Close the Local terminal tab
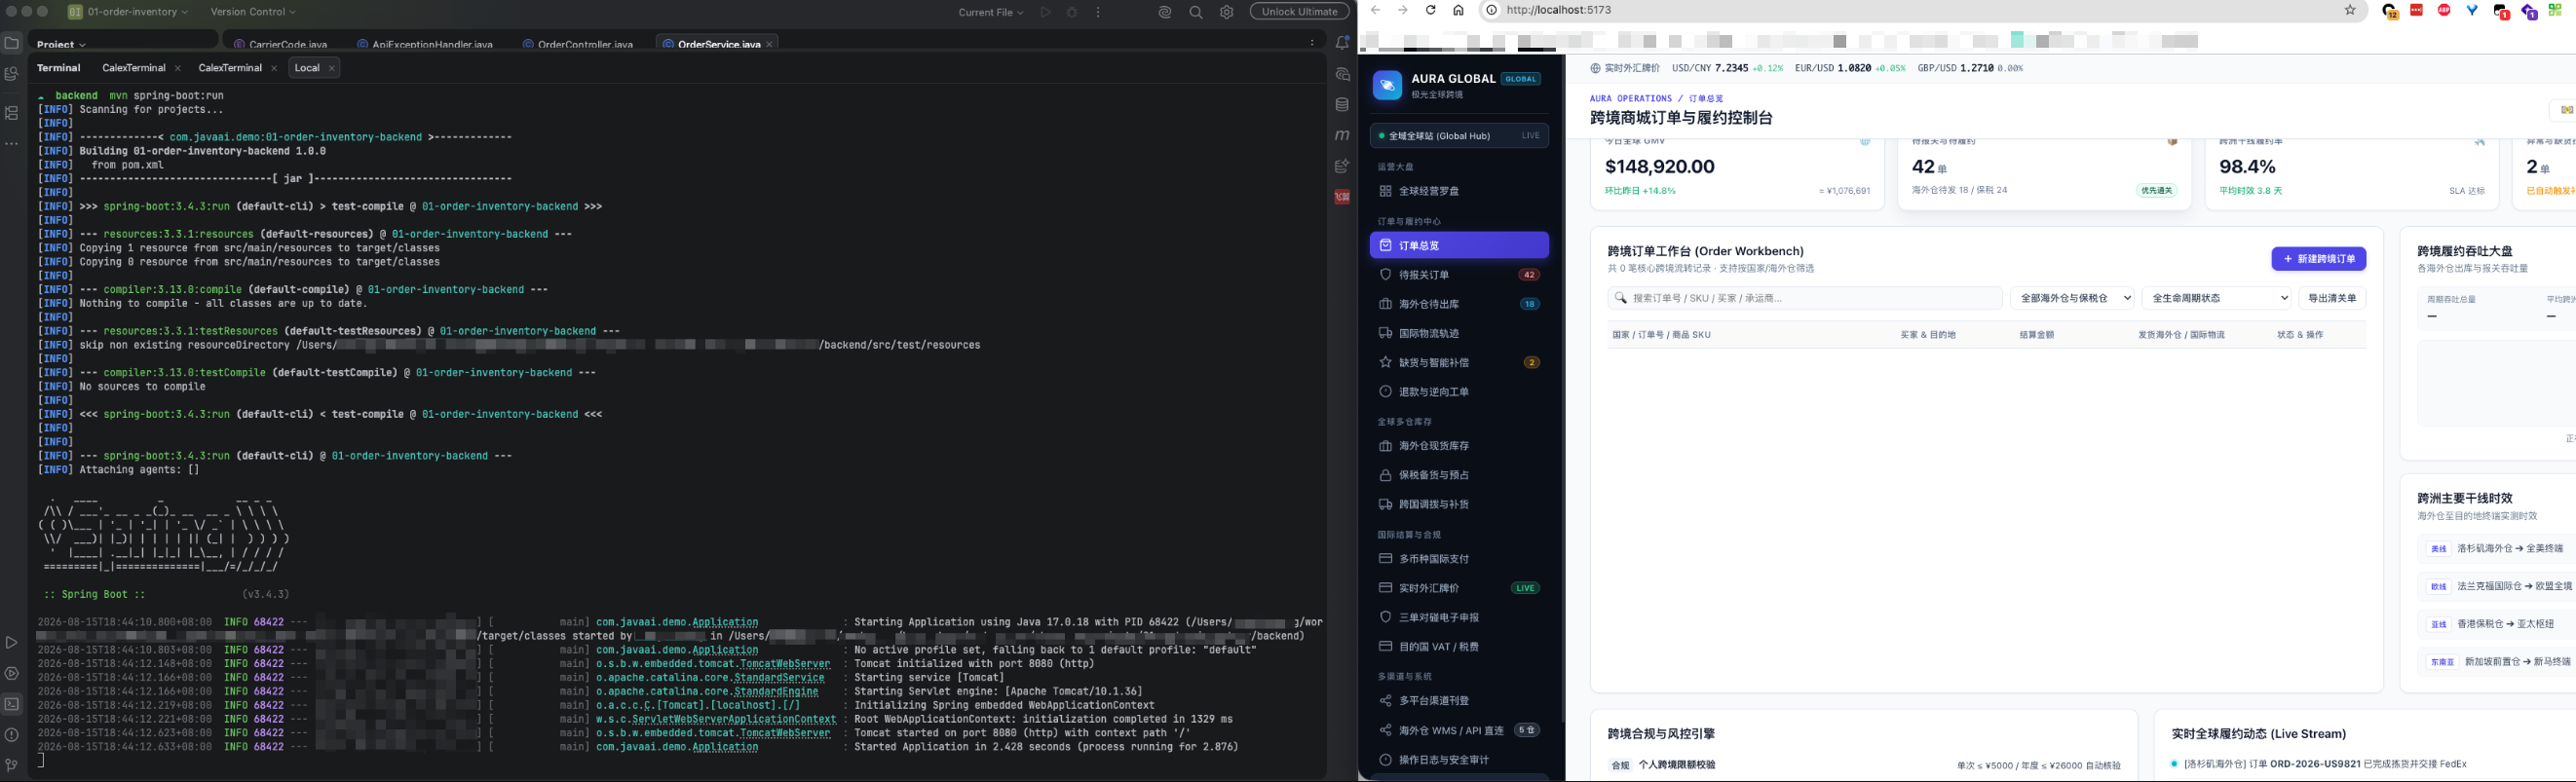 [x=332, y=68]
